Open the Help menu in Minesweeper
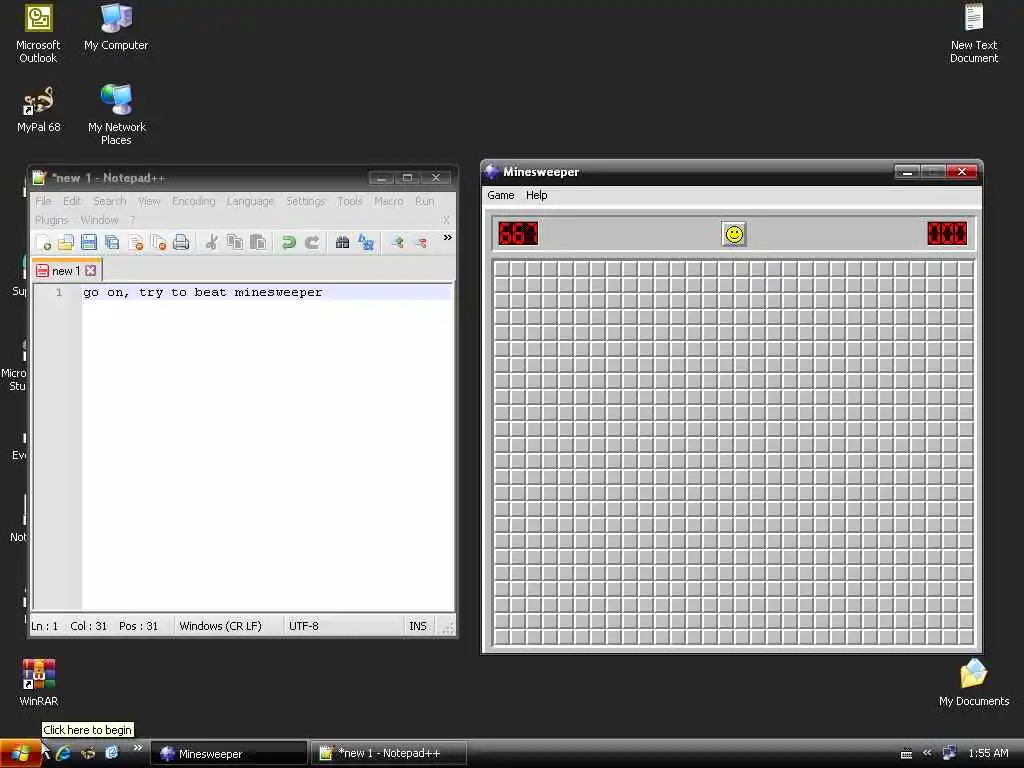The image size is (1024, 768). [x=536, y=195]
